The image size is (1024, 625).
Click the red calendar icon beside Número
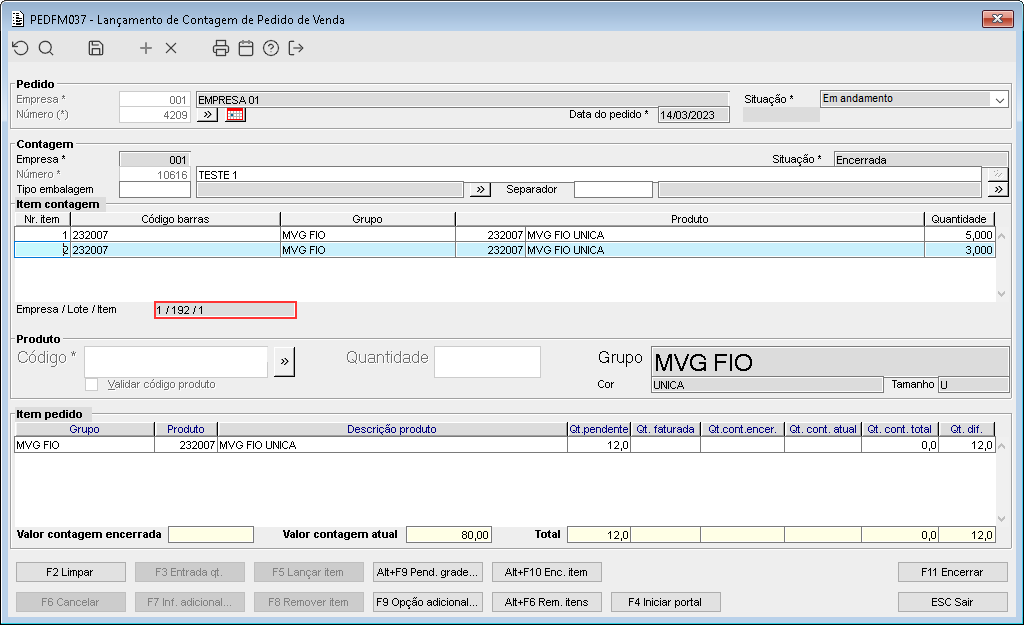[x=235, y=115]
